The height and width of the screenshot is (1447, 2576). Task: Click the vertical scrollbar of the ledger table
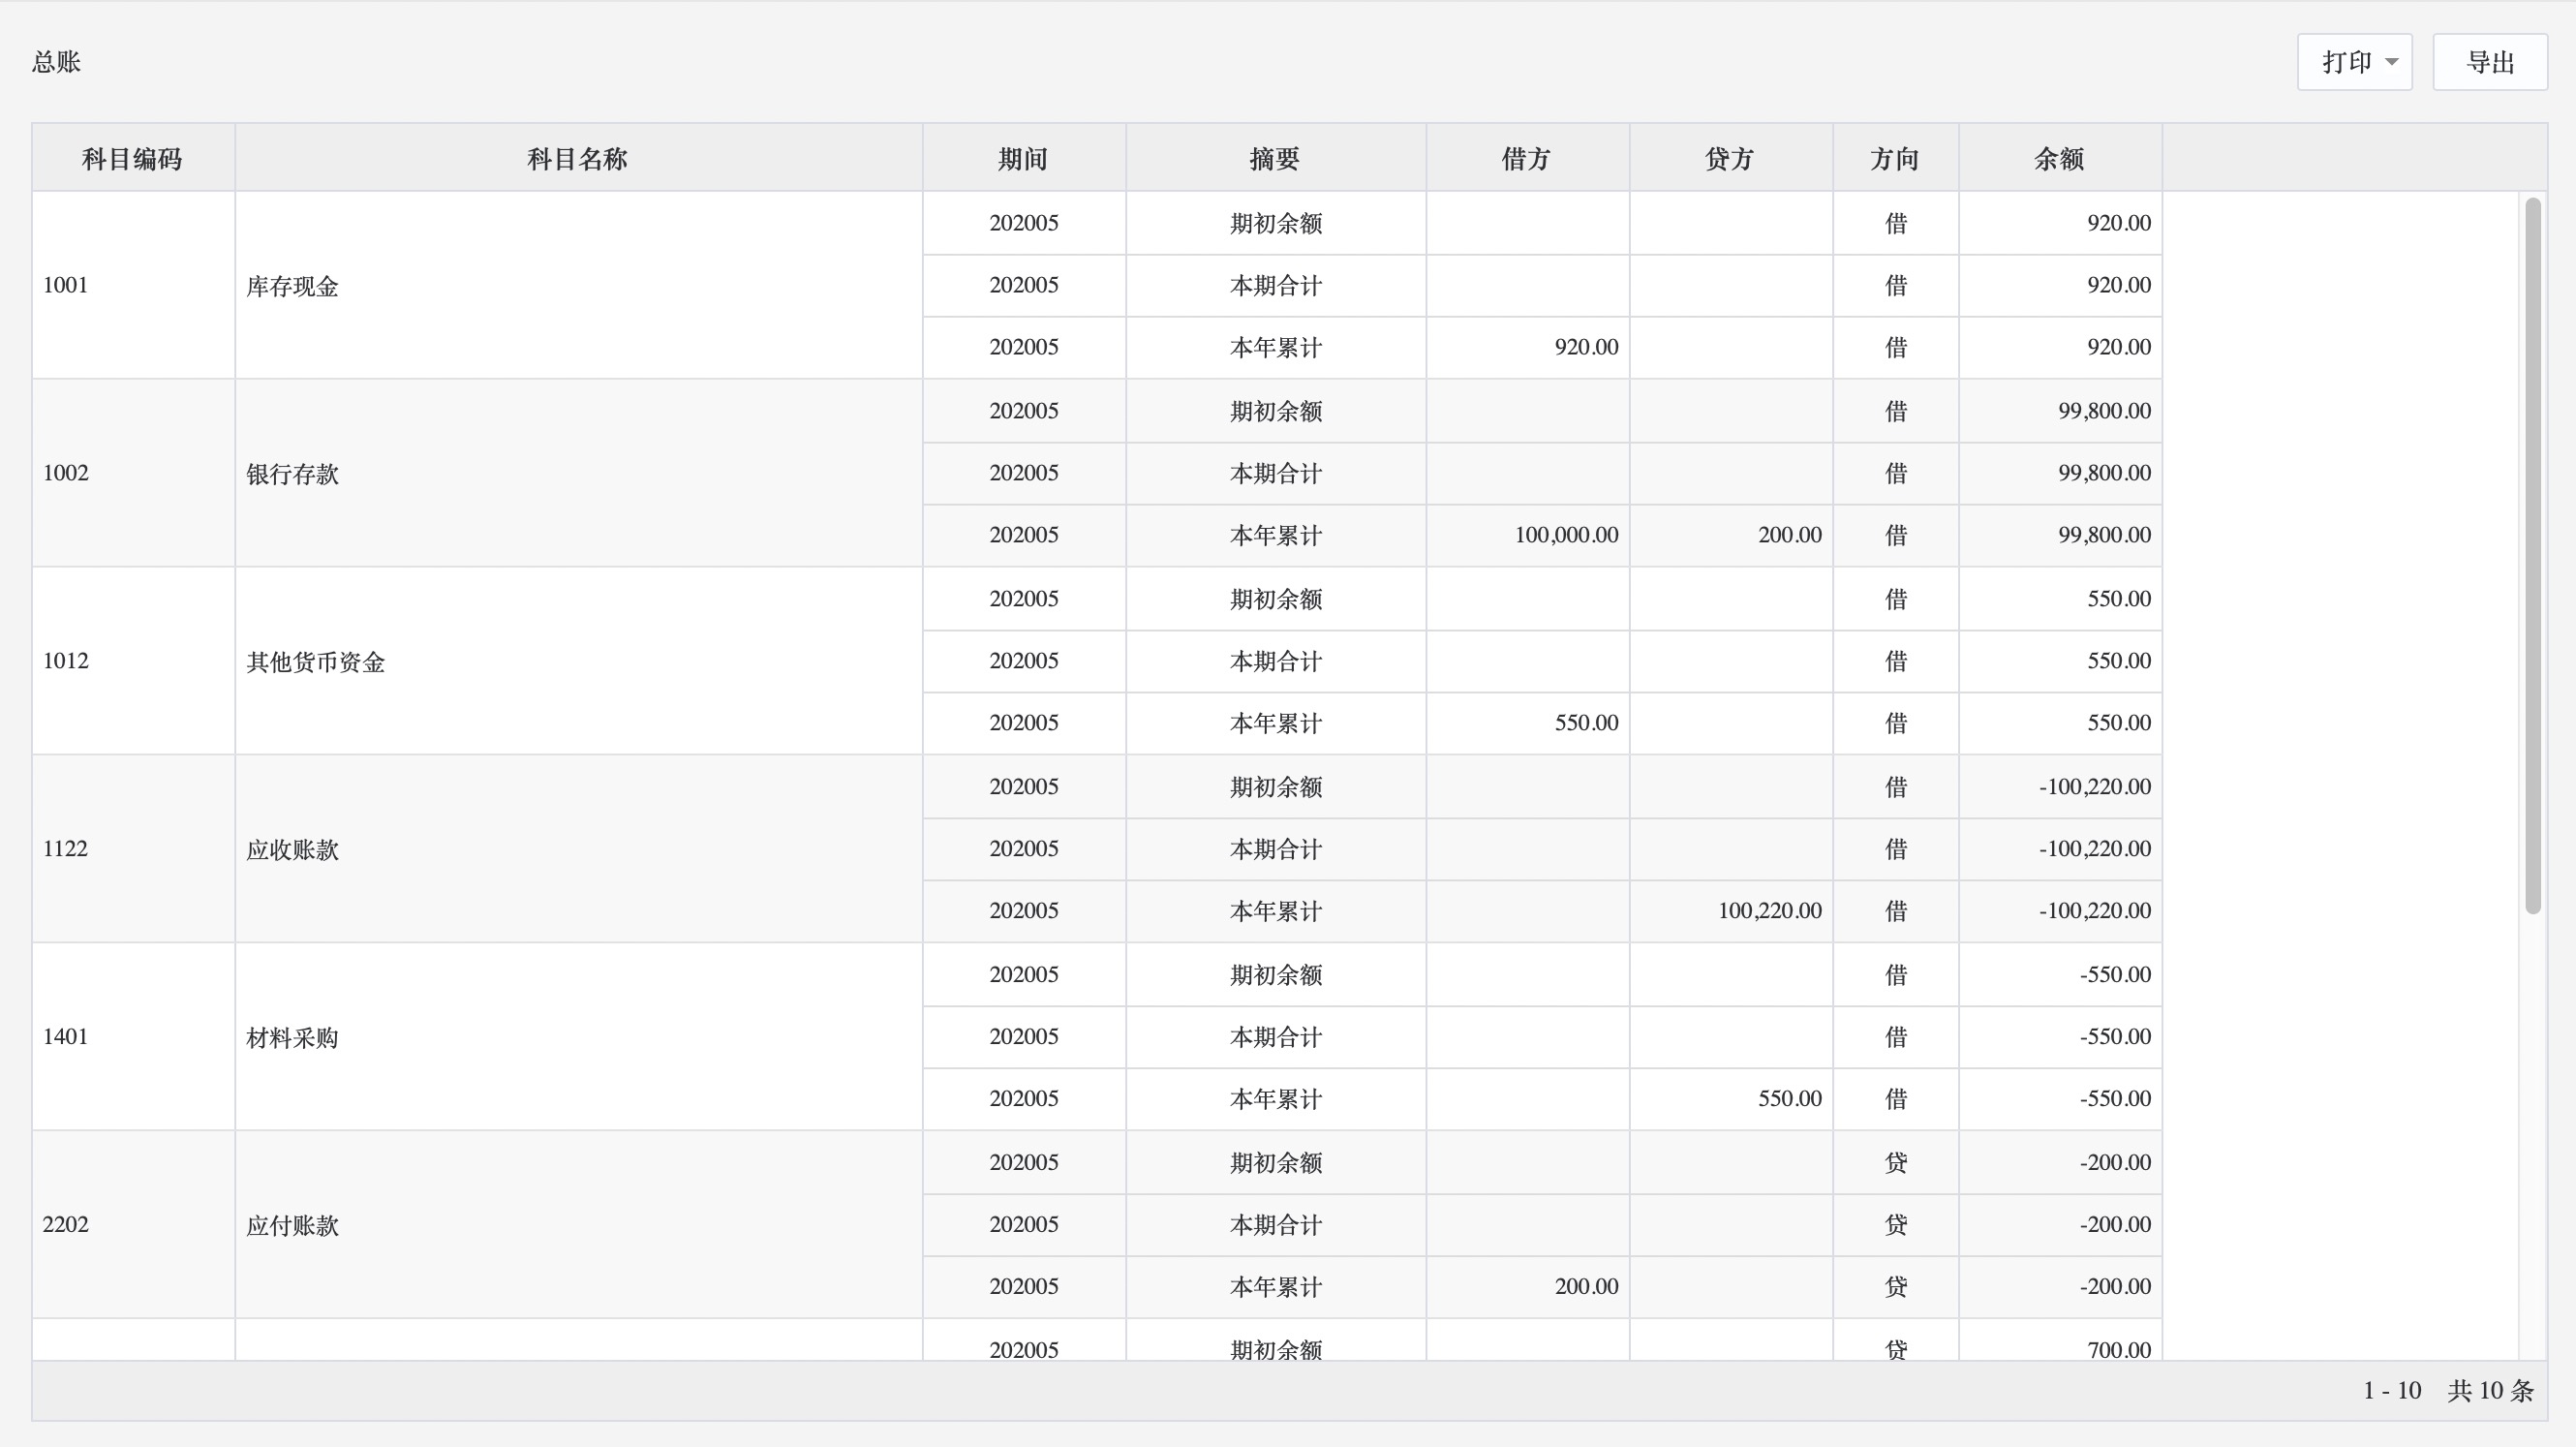click(x=2532, y=556)
